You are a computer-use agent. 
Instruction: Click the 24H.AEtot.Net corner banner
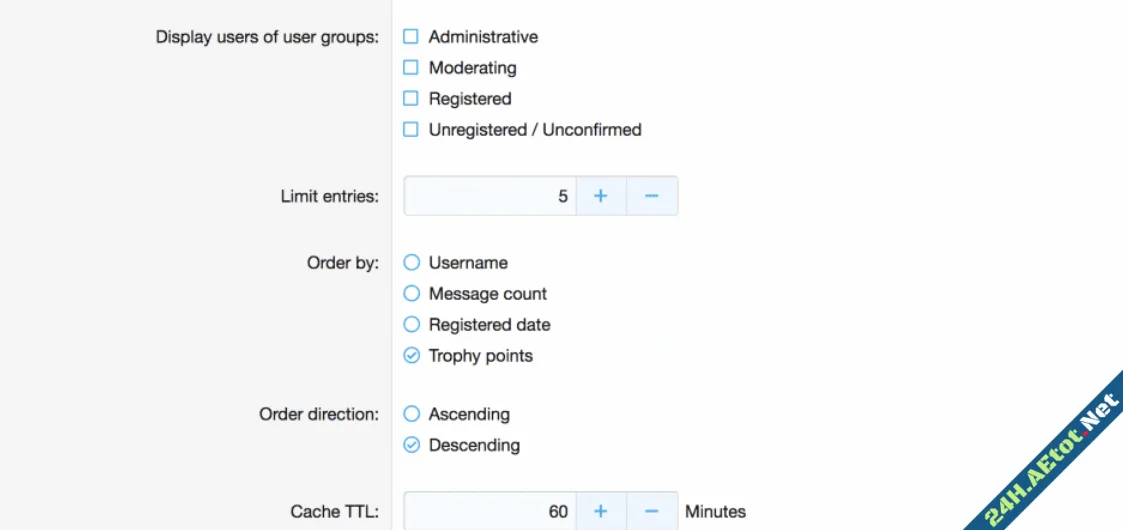pyautogui.click(x=1055, y=462)
